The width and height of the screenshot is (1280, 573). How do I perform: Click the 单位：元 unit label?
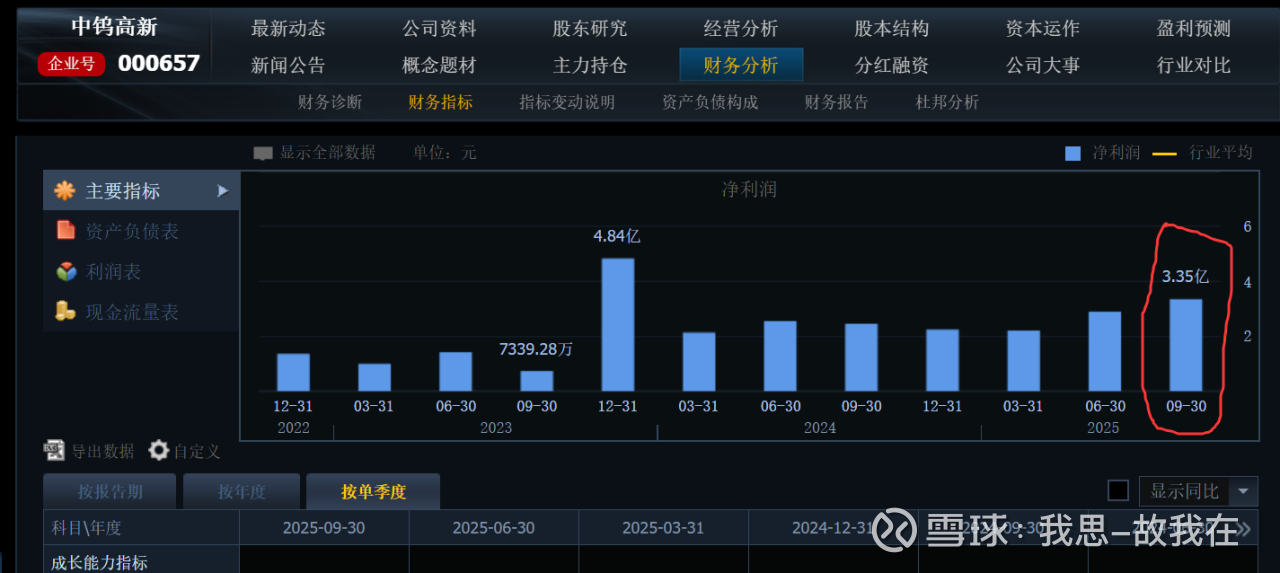click(445, 152)
